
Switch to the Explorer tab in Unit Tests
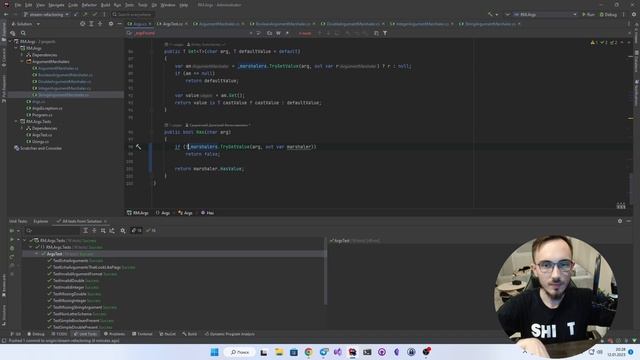click(40, 221)
